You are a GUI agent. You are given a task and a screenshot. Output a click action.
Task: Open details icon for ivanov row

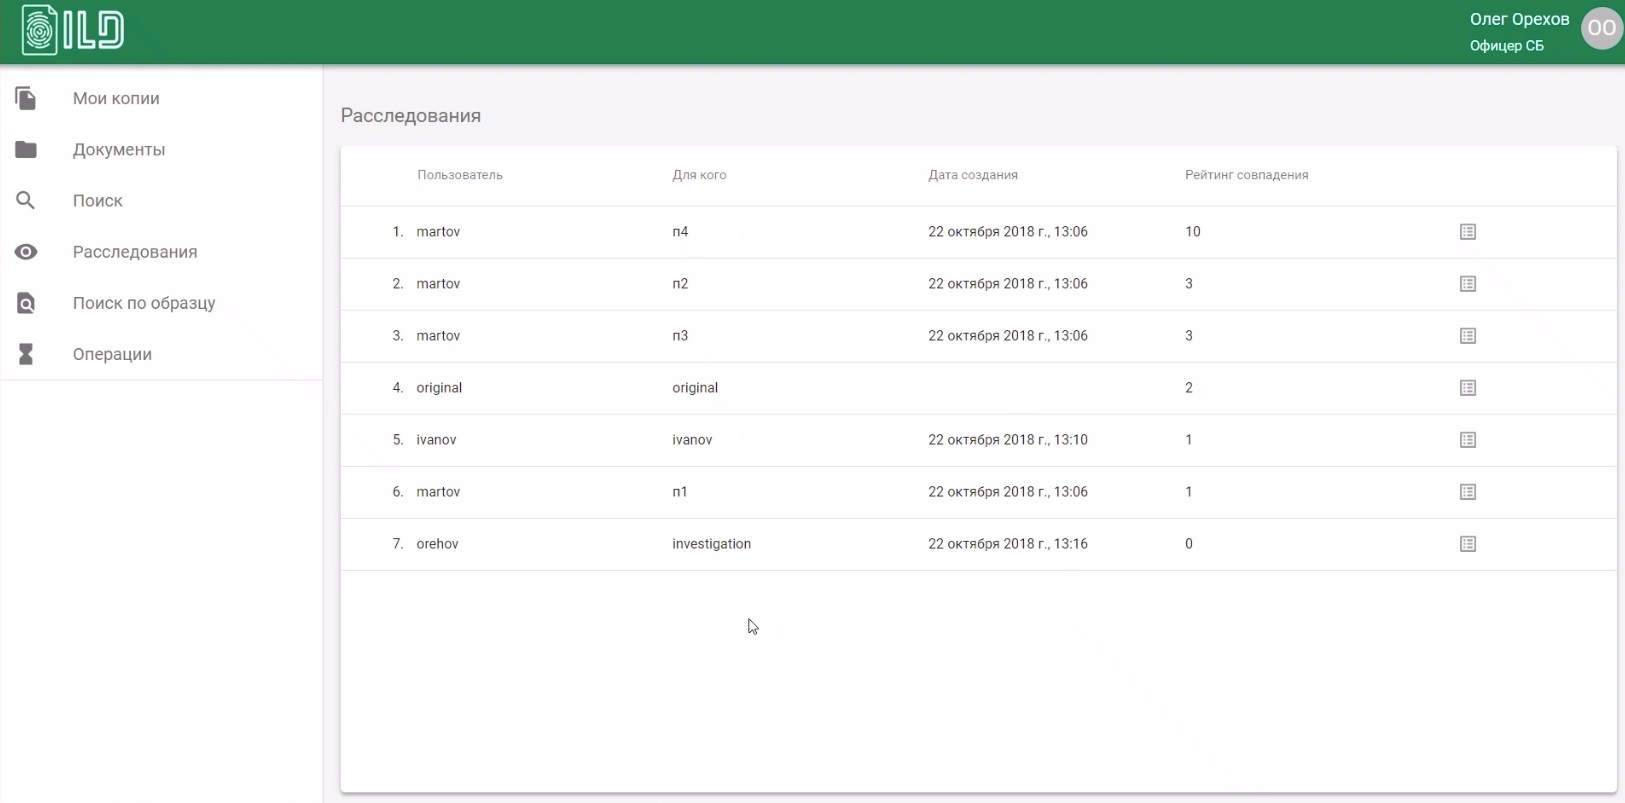pyautogui.click(x=1468, y=440)
